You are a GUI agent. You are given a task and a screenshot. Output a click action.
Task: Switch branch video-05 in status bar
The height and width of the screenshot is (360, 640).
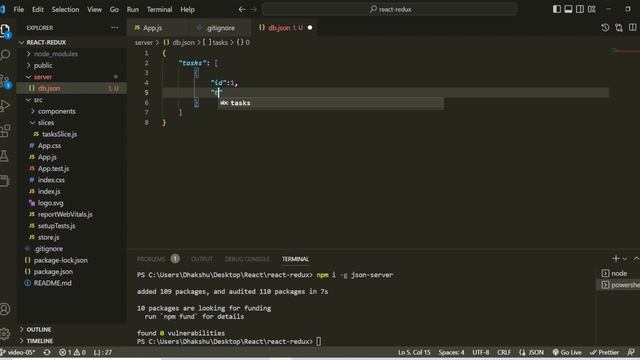coord(18,352)
